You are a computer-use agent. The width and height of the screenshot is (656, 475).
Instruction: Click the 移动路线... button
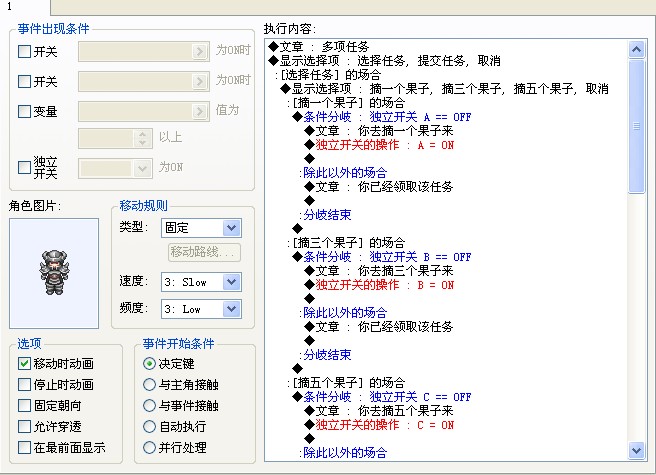point(205,252)
